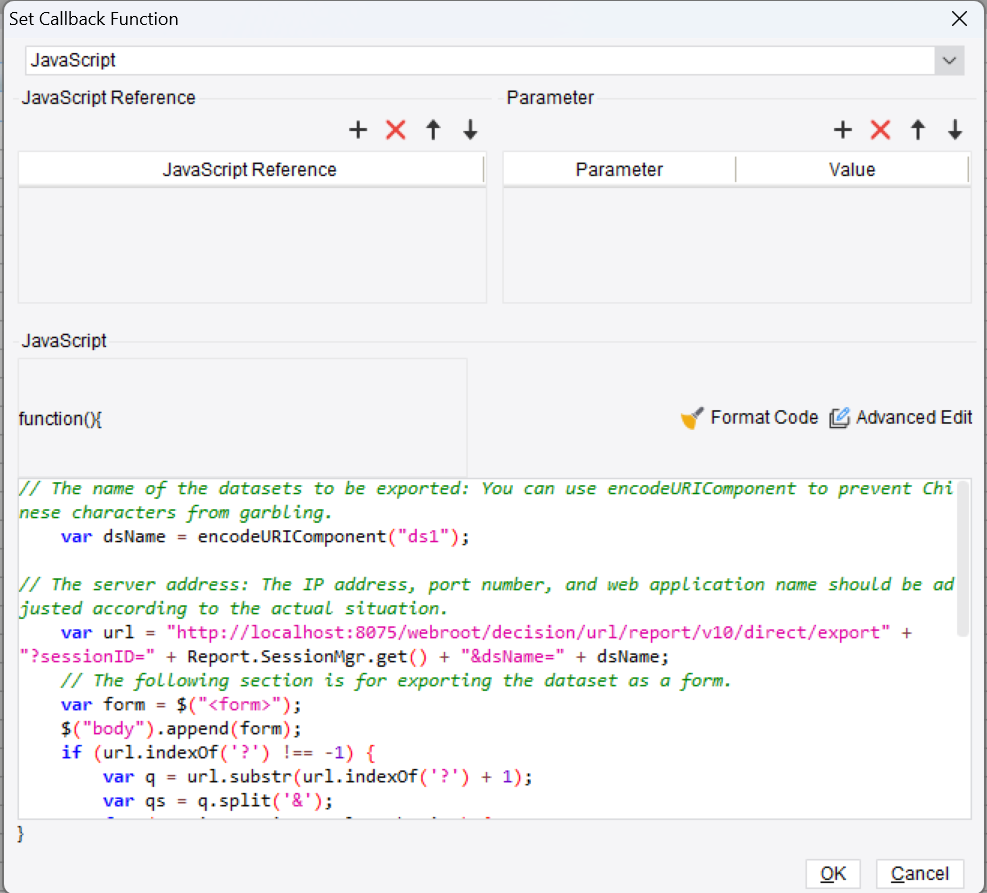This screenshot has width=987, height=893.
Task: Click the function(){ header text
Action: (x=60, y=418)
